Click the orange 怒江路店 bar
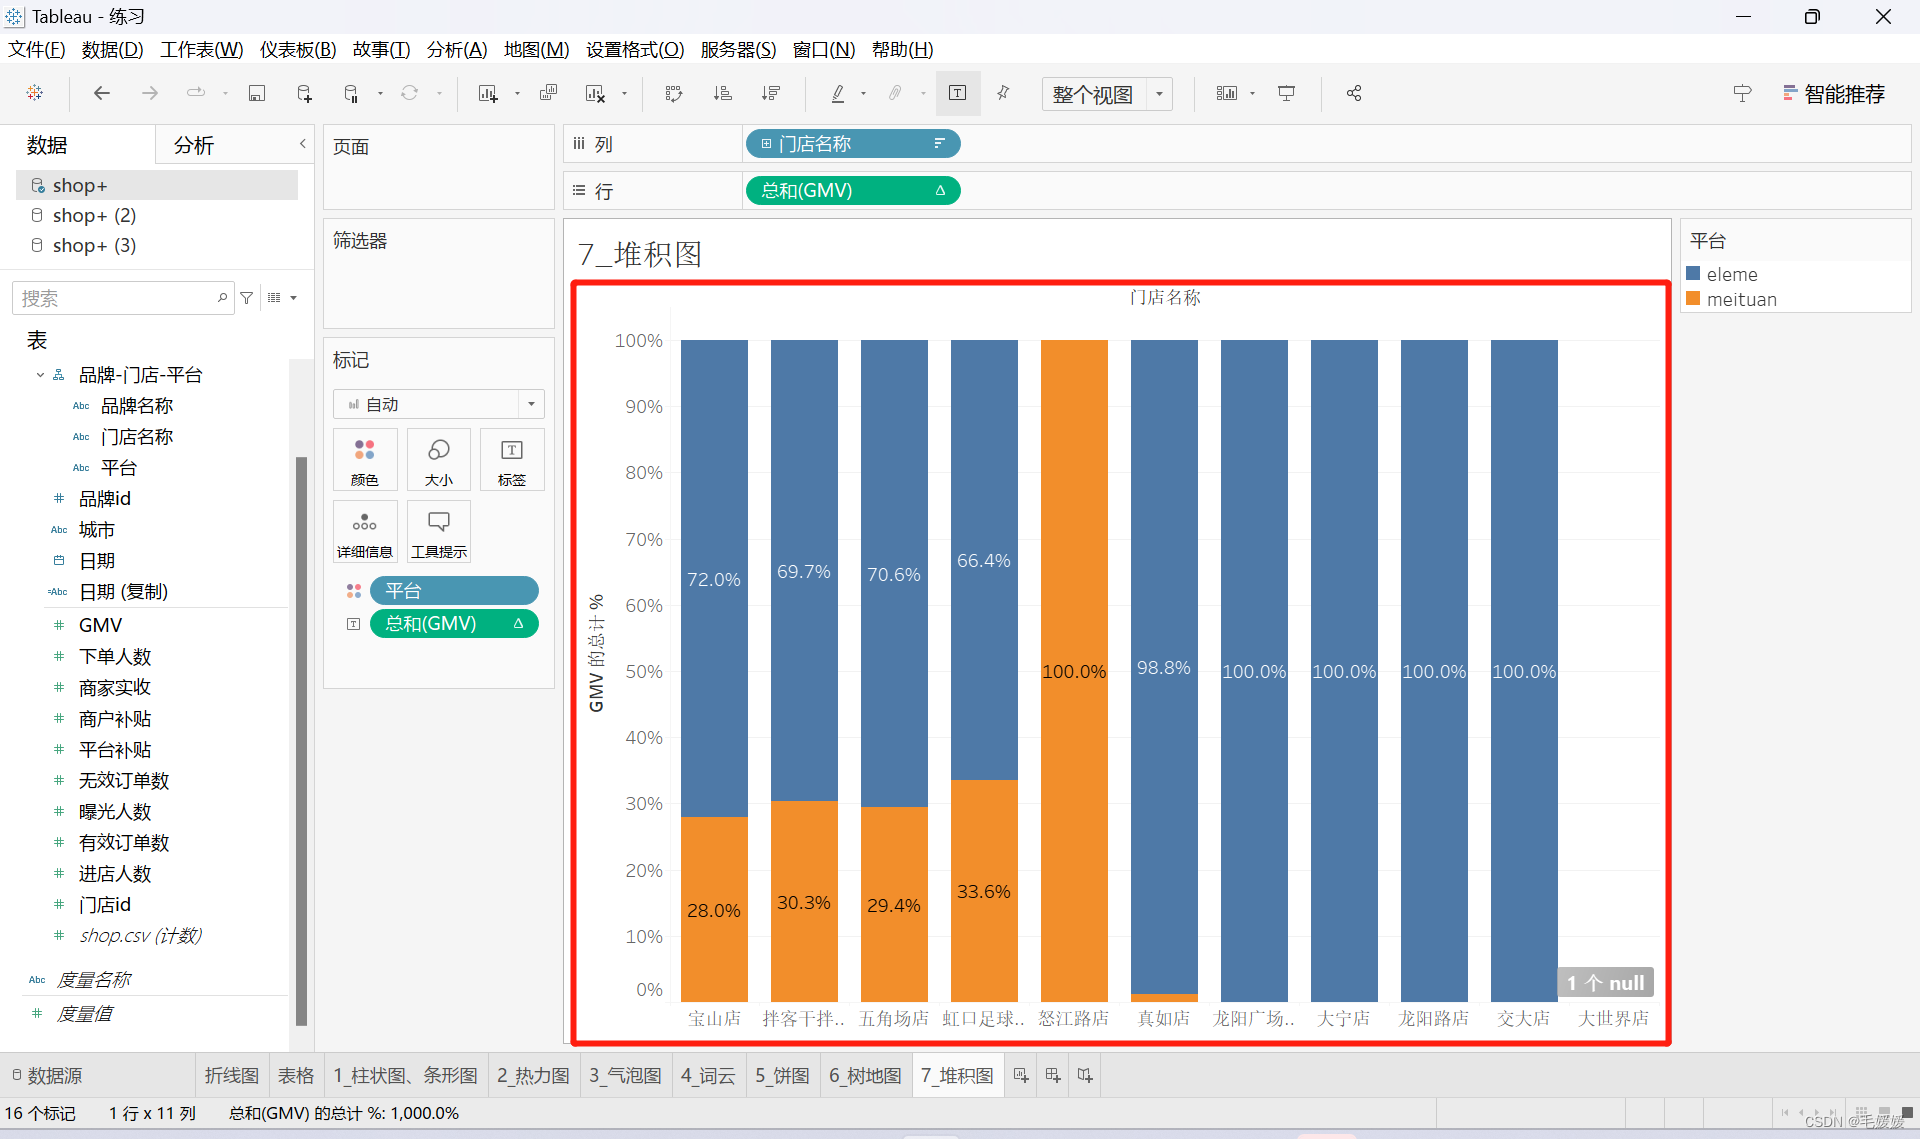Screen dimensions: 1920x1139 click(x=1074, y=670)
